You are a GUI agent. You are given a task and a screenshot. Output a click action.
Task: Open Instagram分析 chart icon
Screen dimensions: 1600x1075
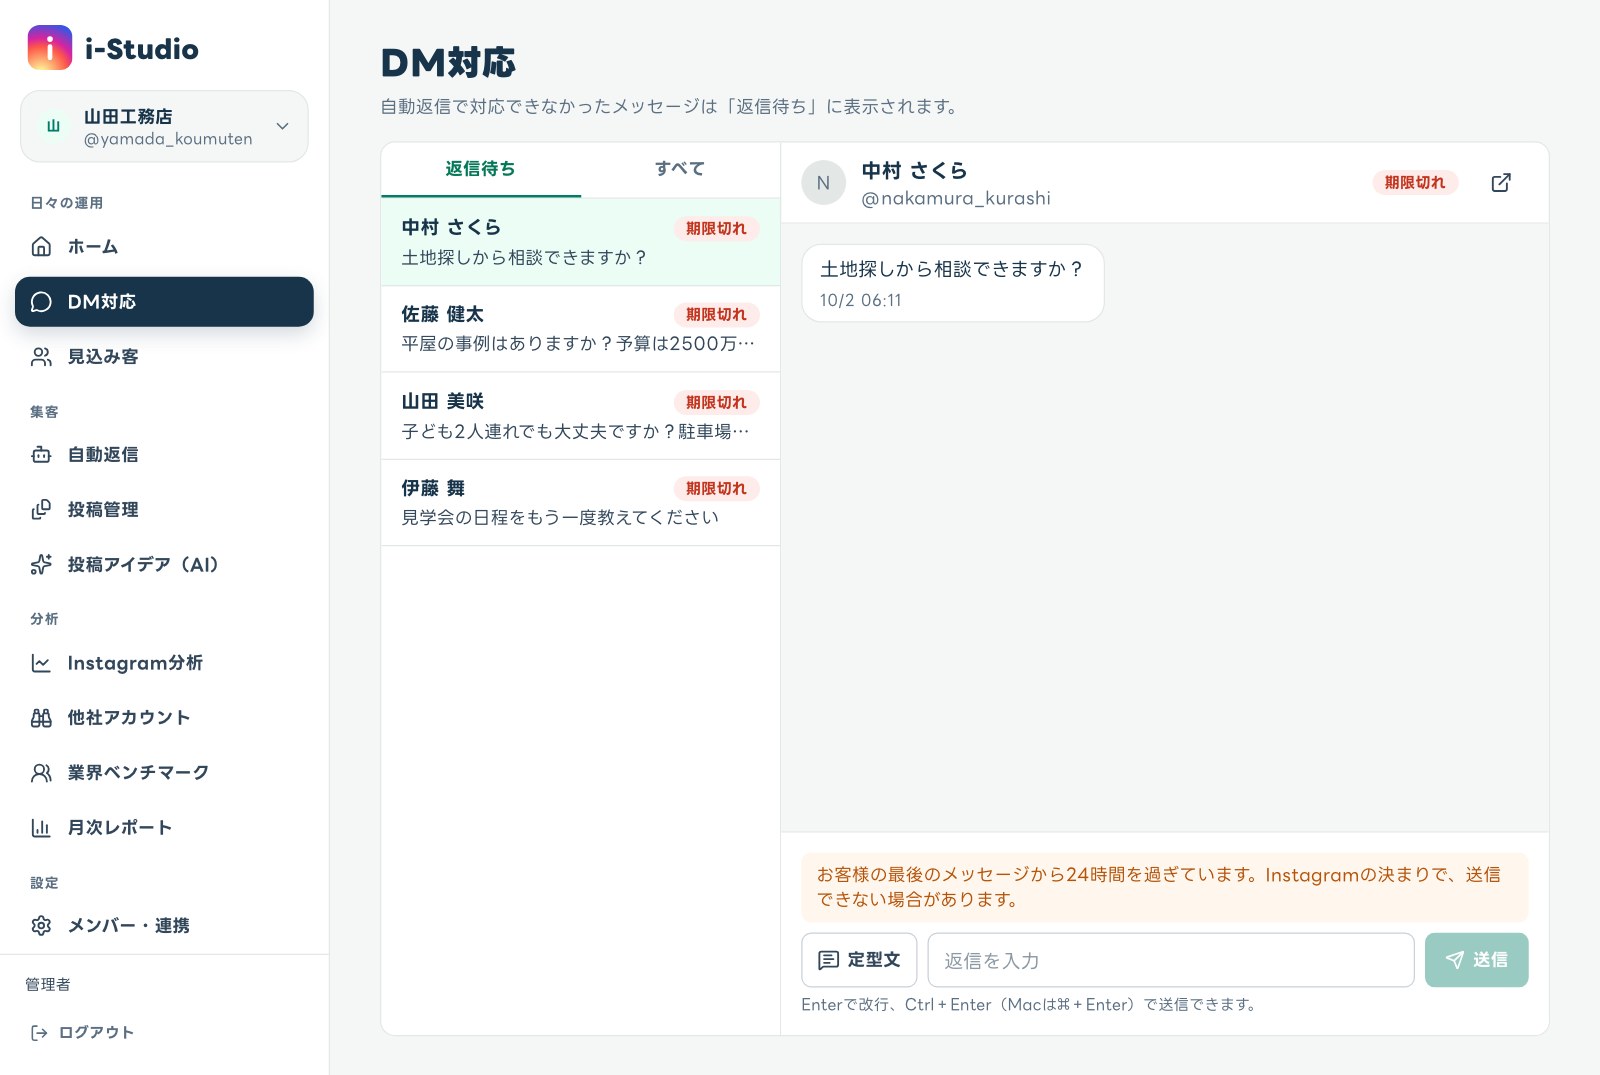(41, 663)
